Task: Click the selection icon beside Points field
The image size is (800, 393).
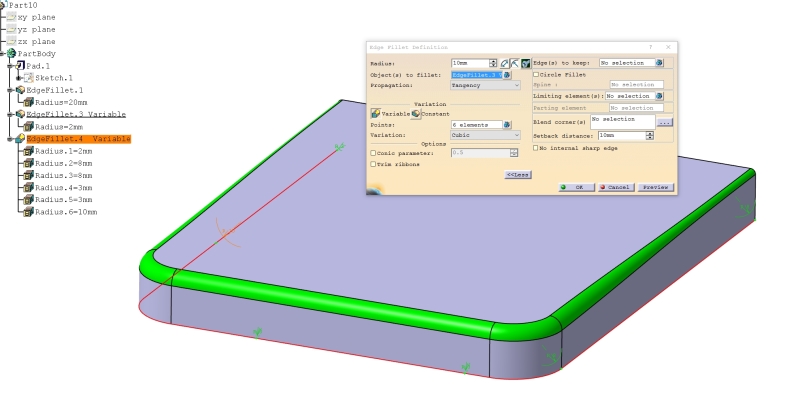Action: coord(507,125)
